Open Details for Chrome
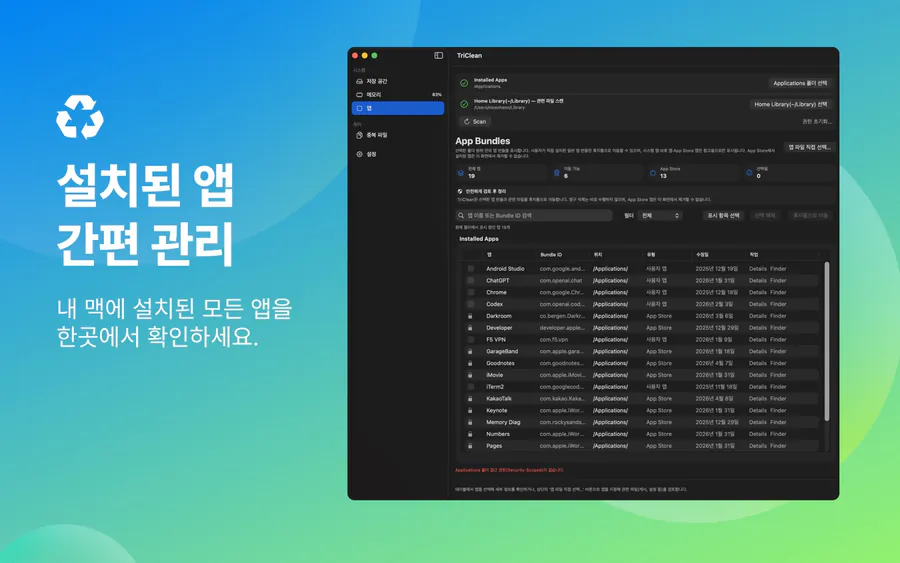 point(758,292)
